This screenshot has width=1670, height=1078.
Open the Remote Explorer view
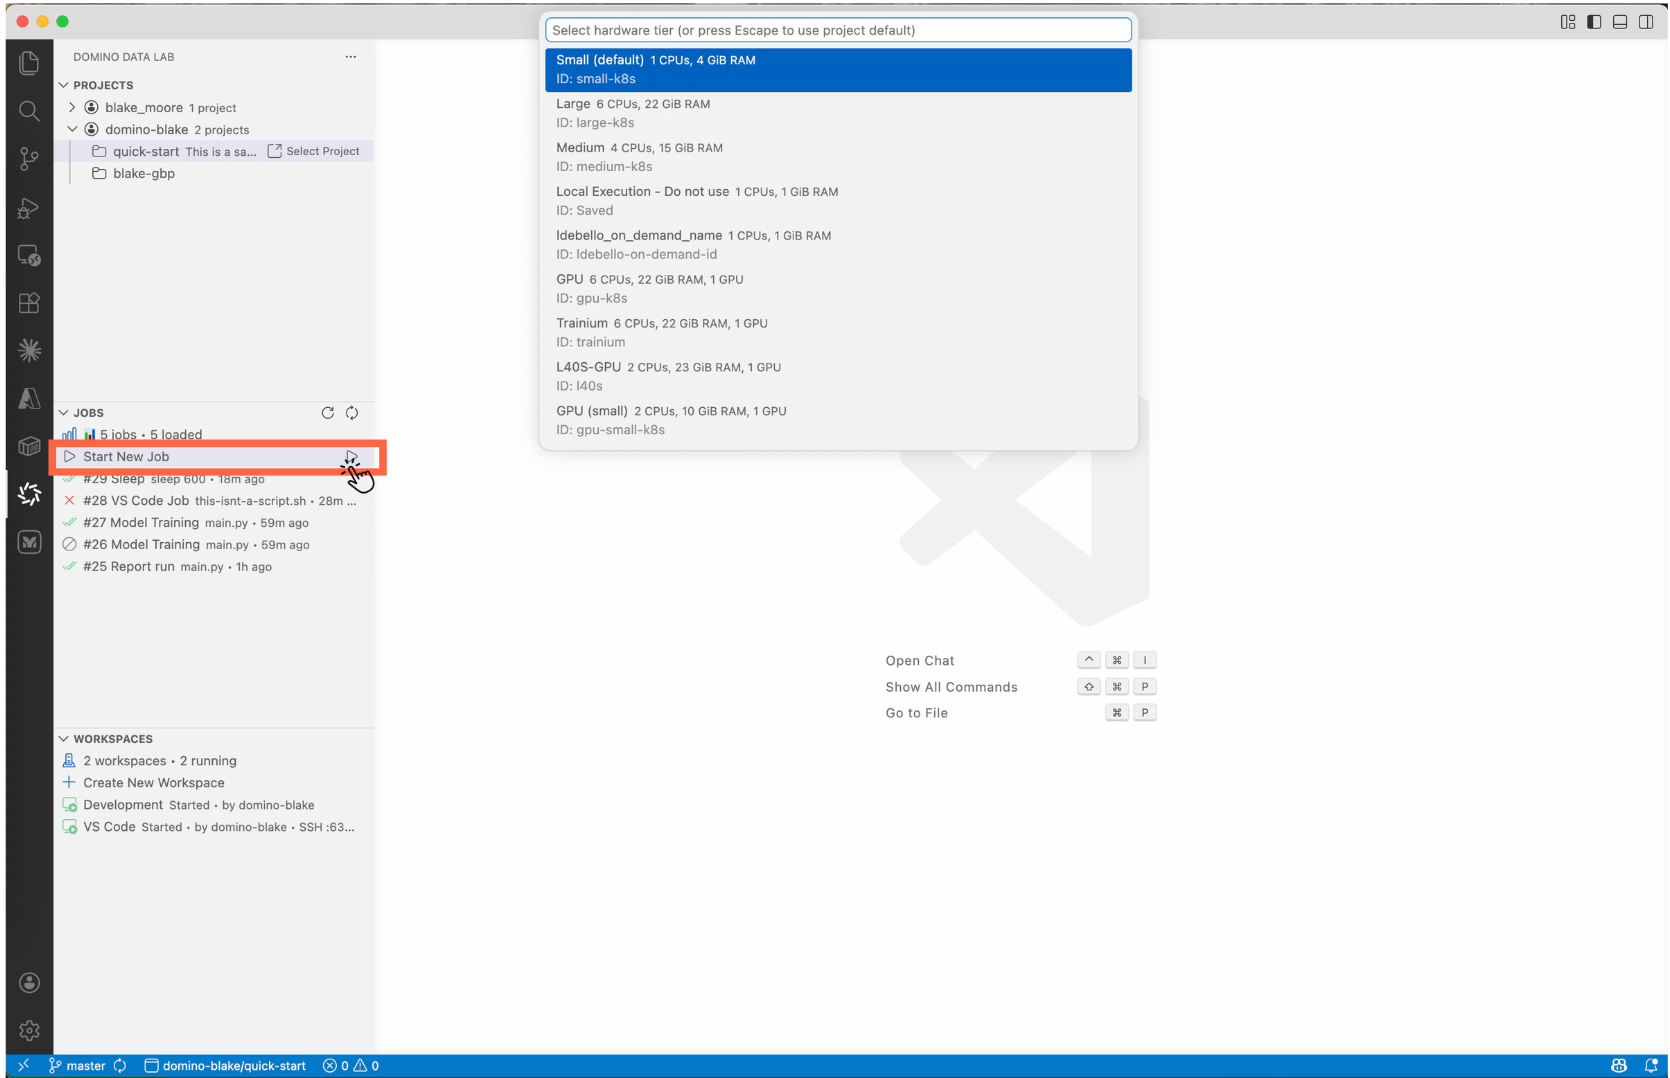29,256
